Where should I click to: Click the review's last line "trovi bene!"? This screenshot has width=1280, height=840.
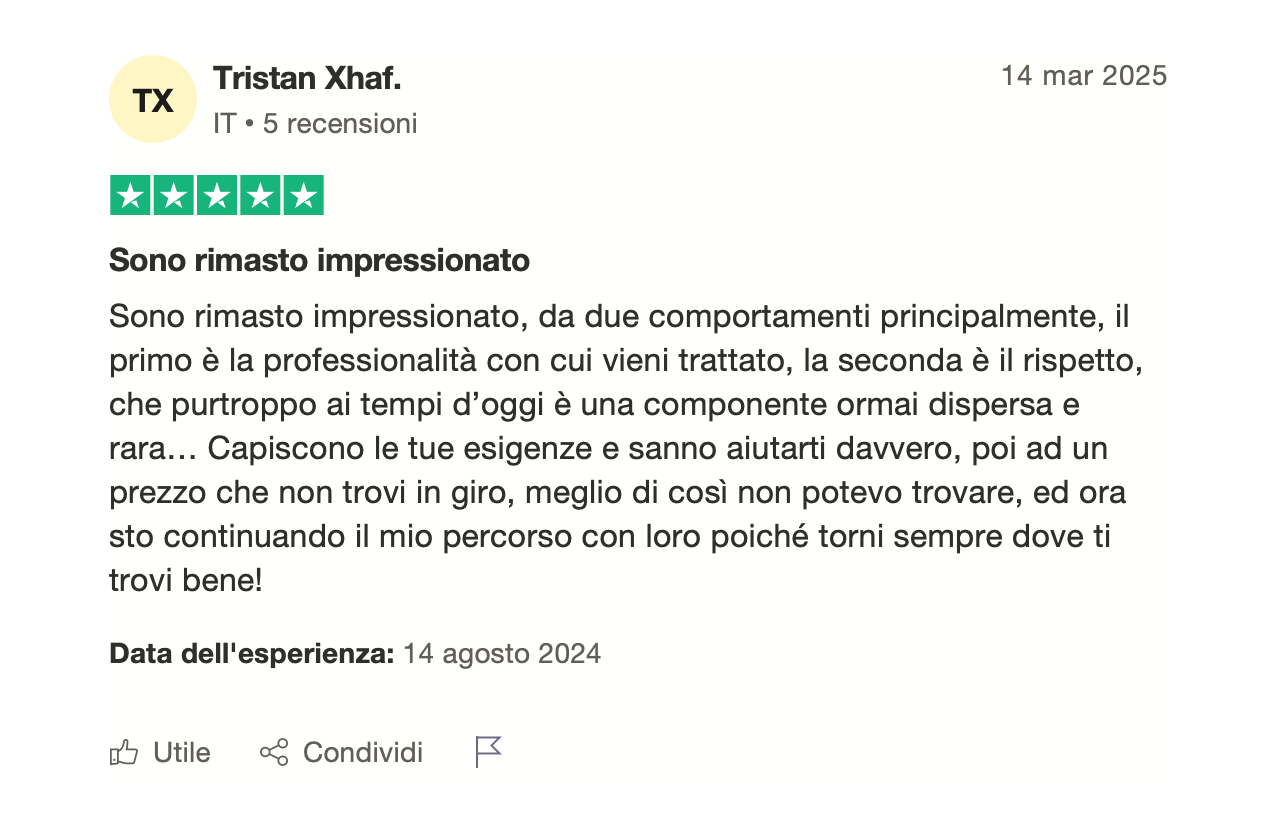click(x=185, y=581)
